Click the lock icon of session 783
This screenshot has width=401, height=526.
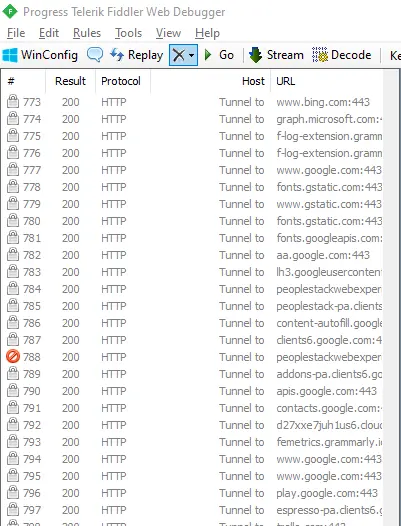click(x=13, y=271)
